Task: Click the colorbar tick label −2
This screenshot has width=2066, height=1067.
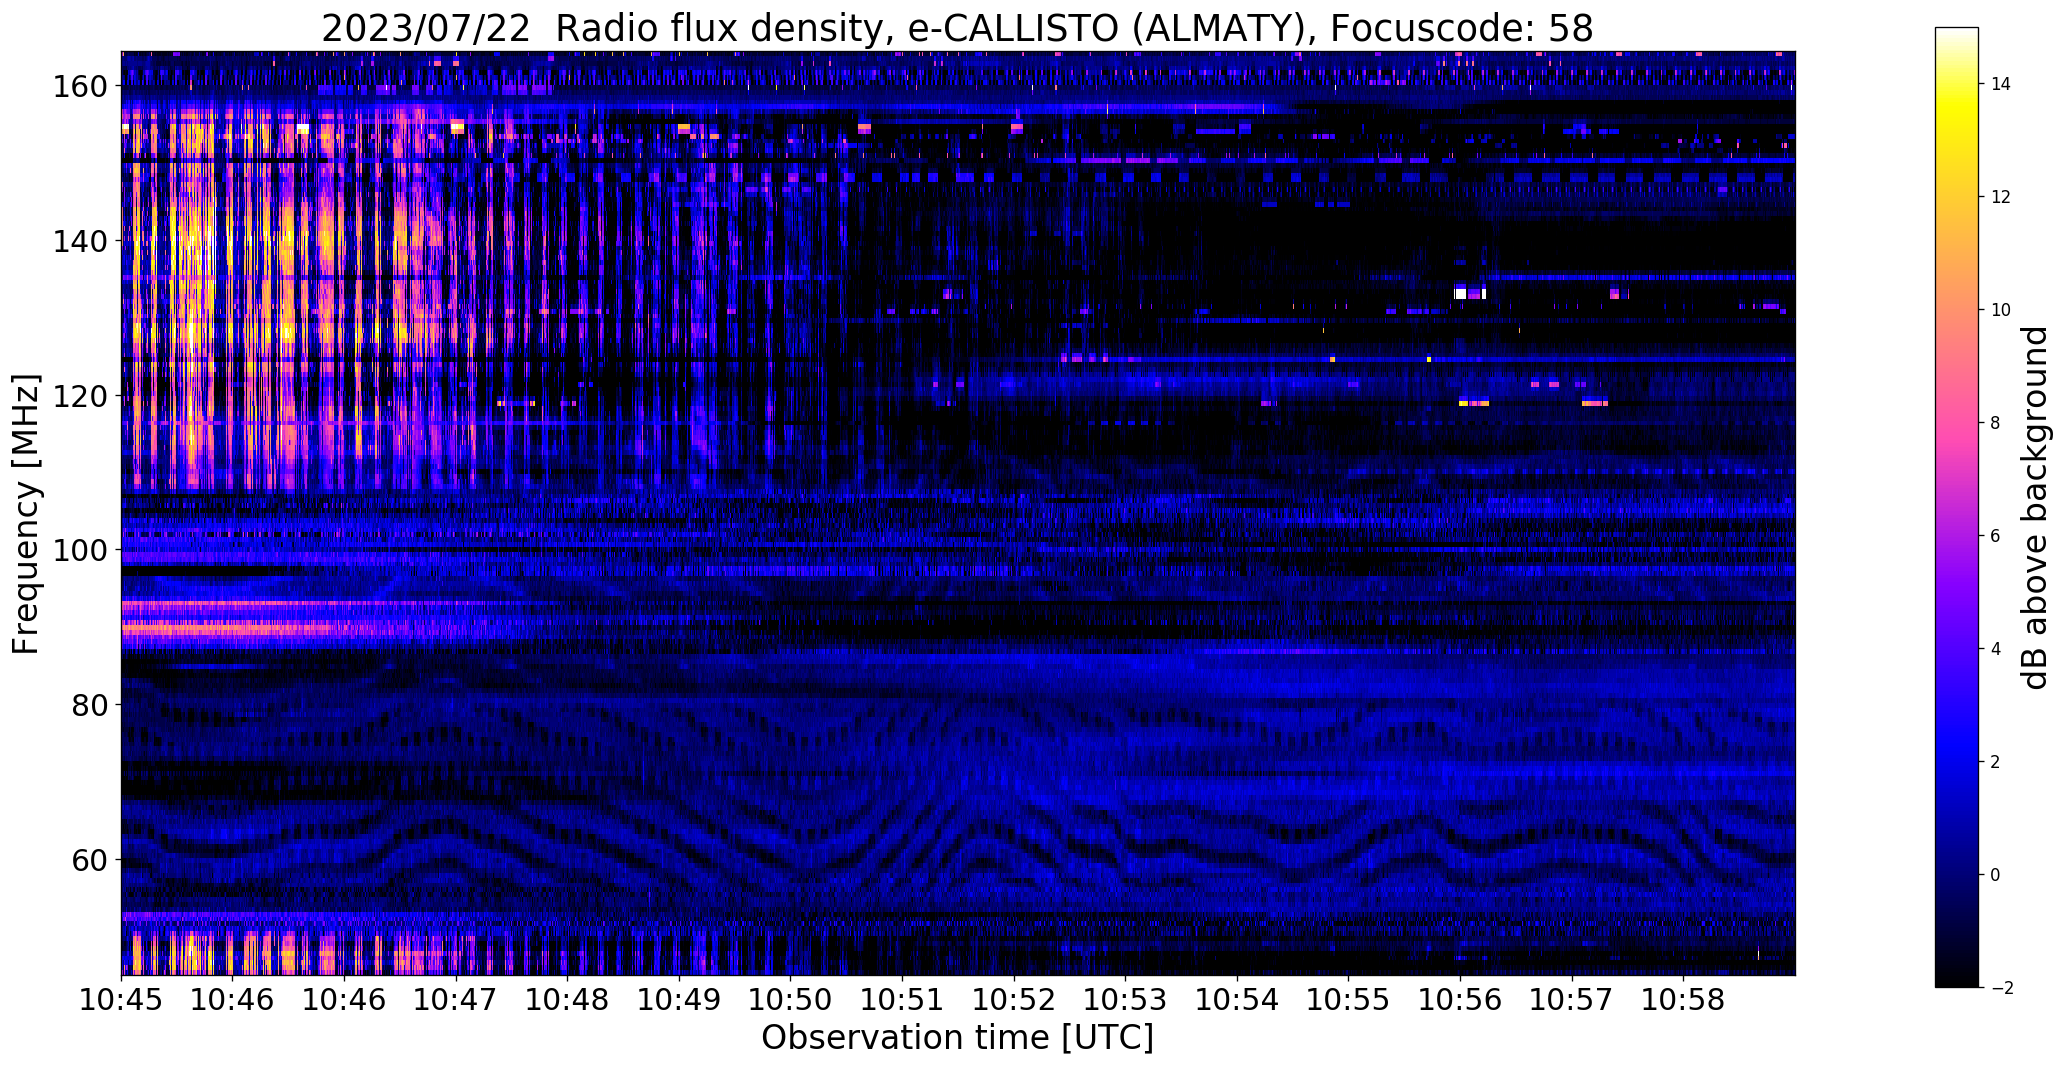Action: point(2001,989)
